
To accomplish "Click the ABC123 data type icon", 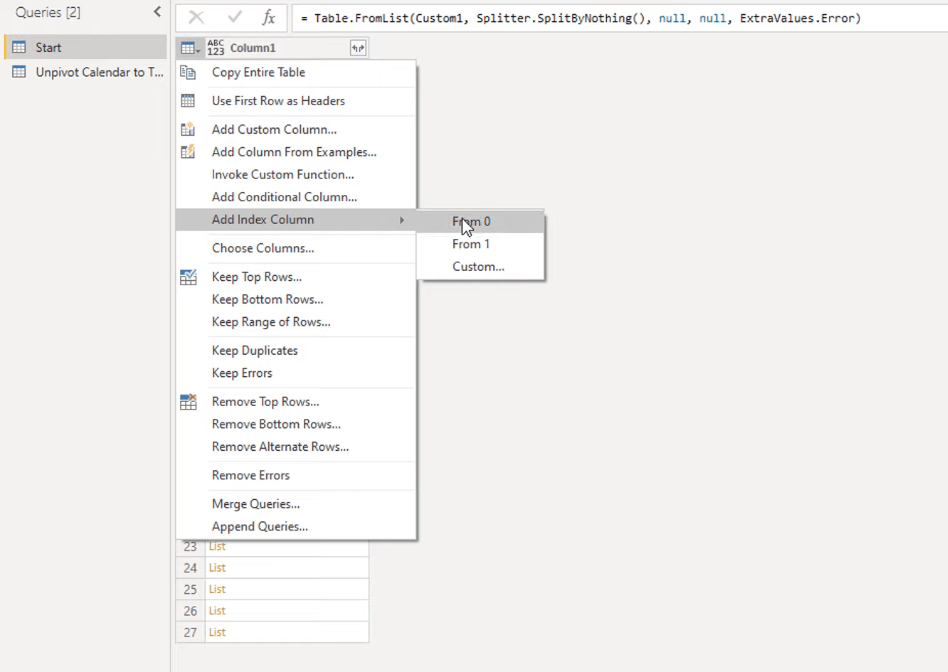I will [x=216, y=48].
